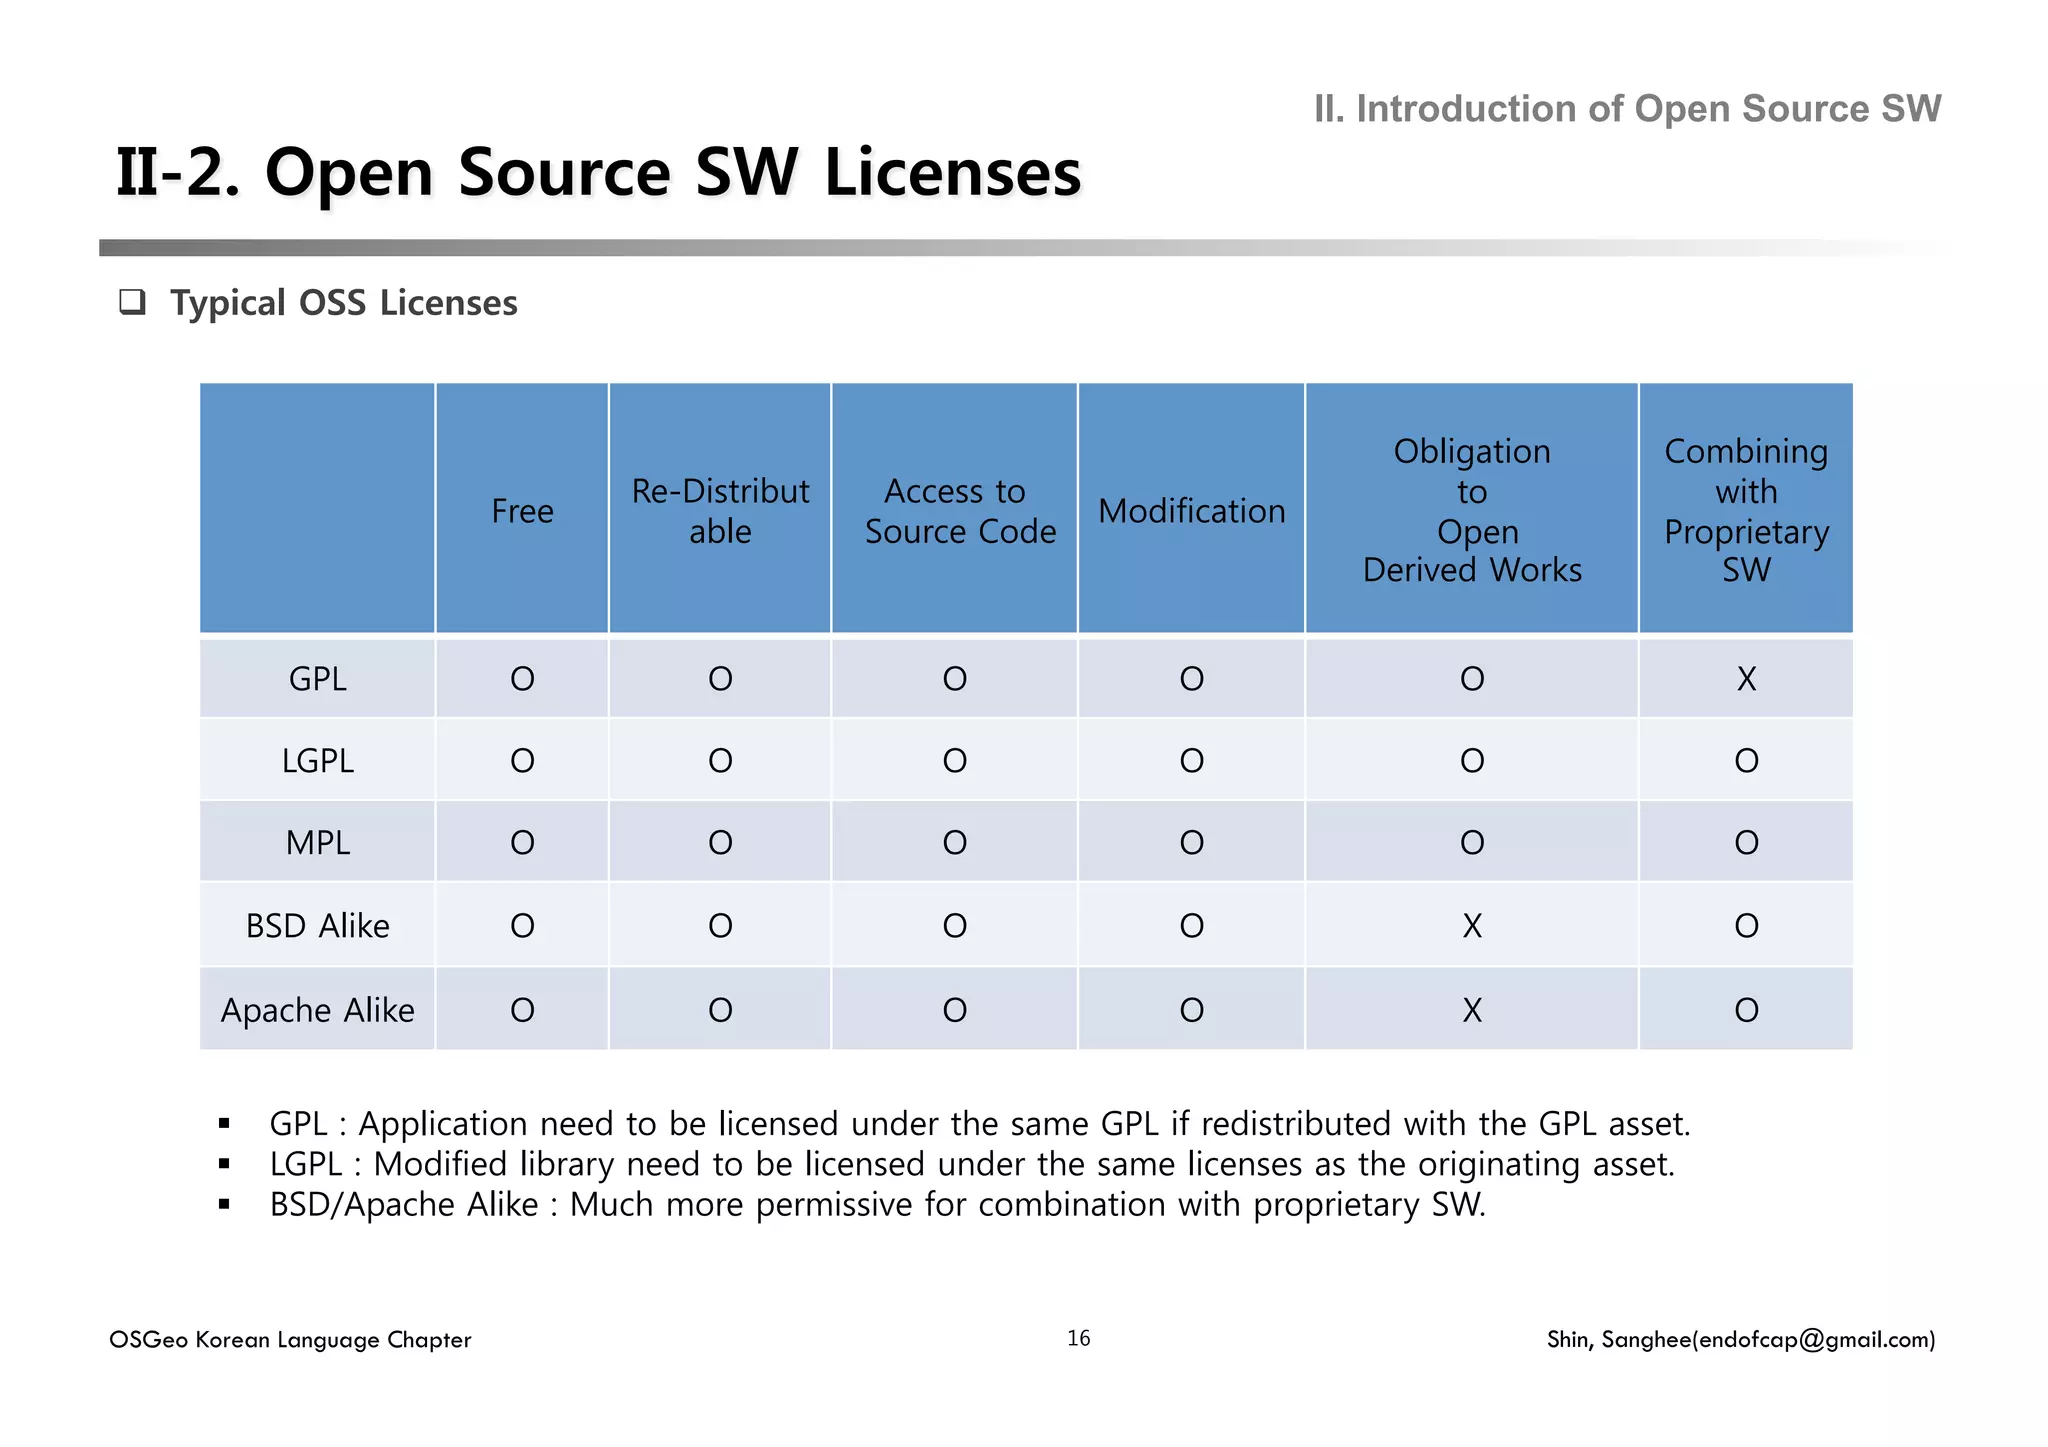Click OSGeo Korean Language Chapter footer text

tap(290, 1340)
